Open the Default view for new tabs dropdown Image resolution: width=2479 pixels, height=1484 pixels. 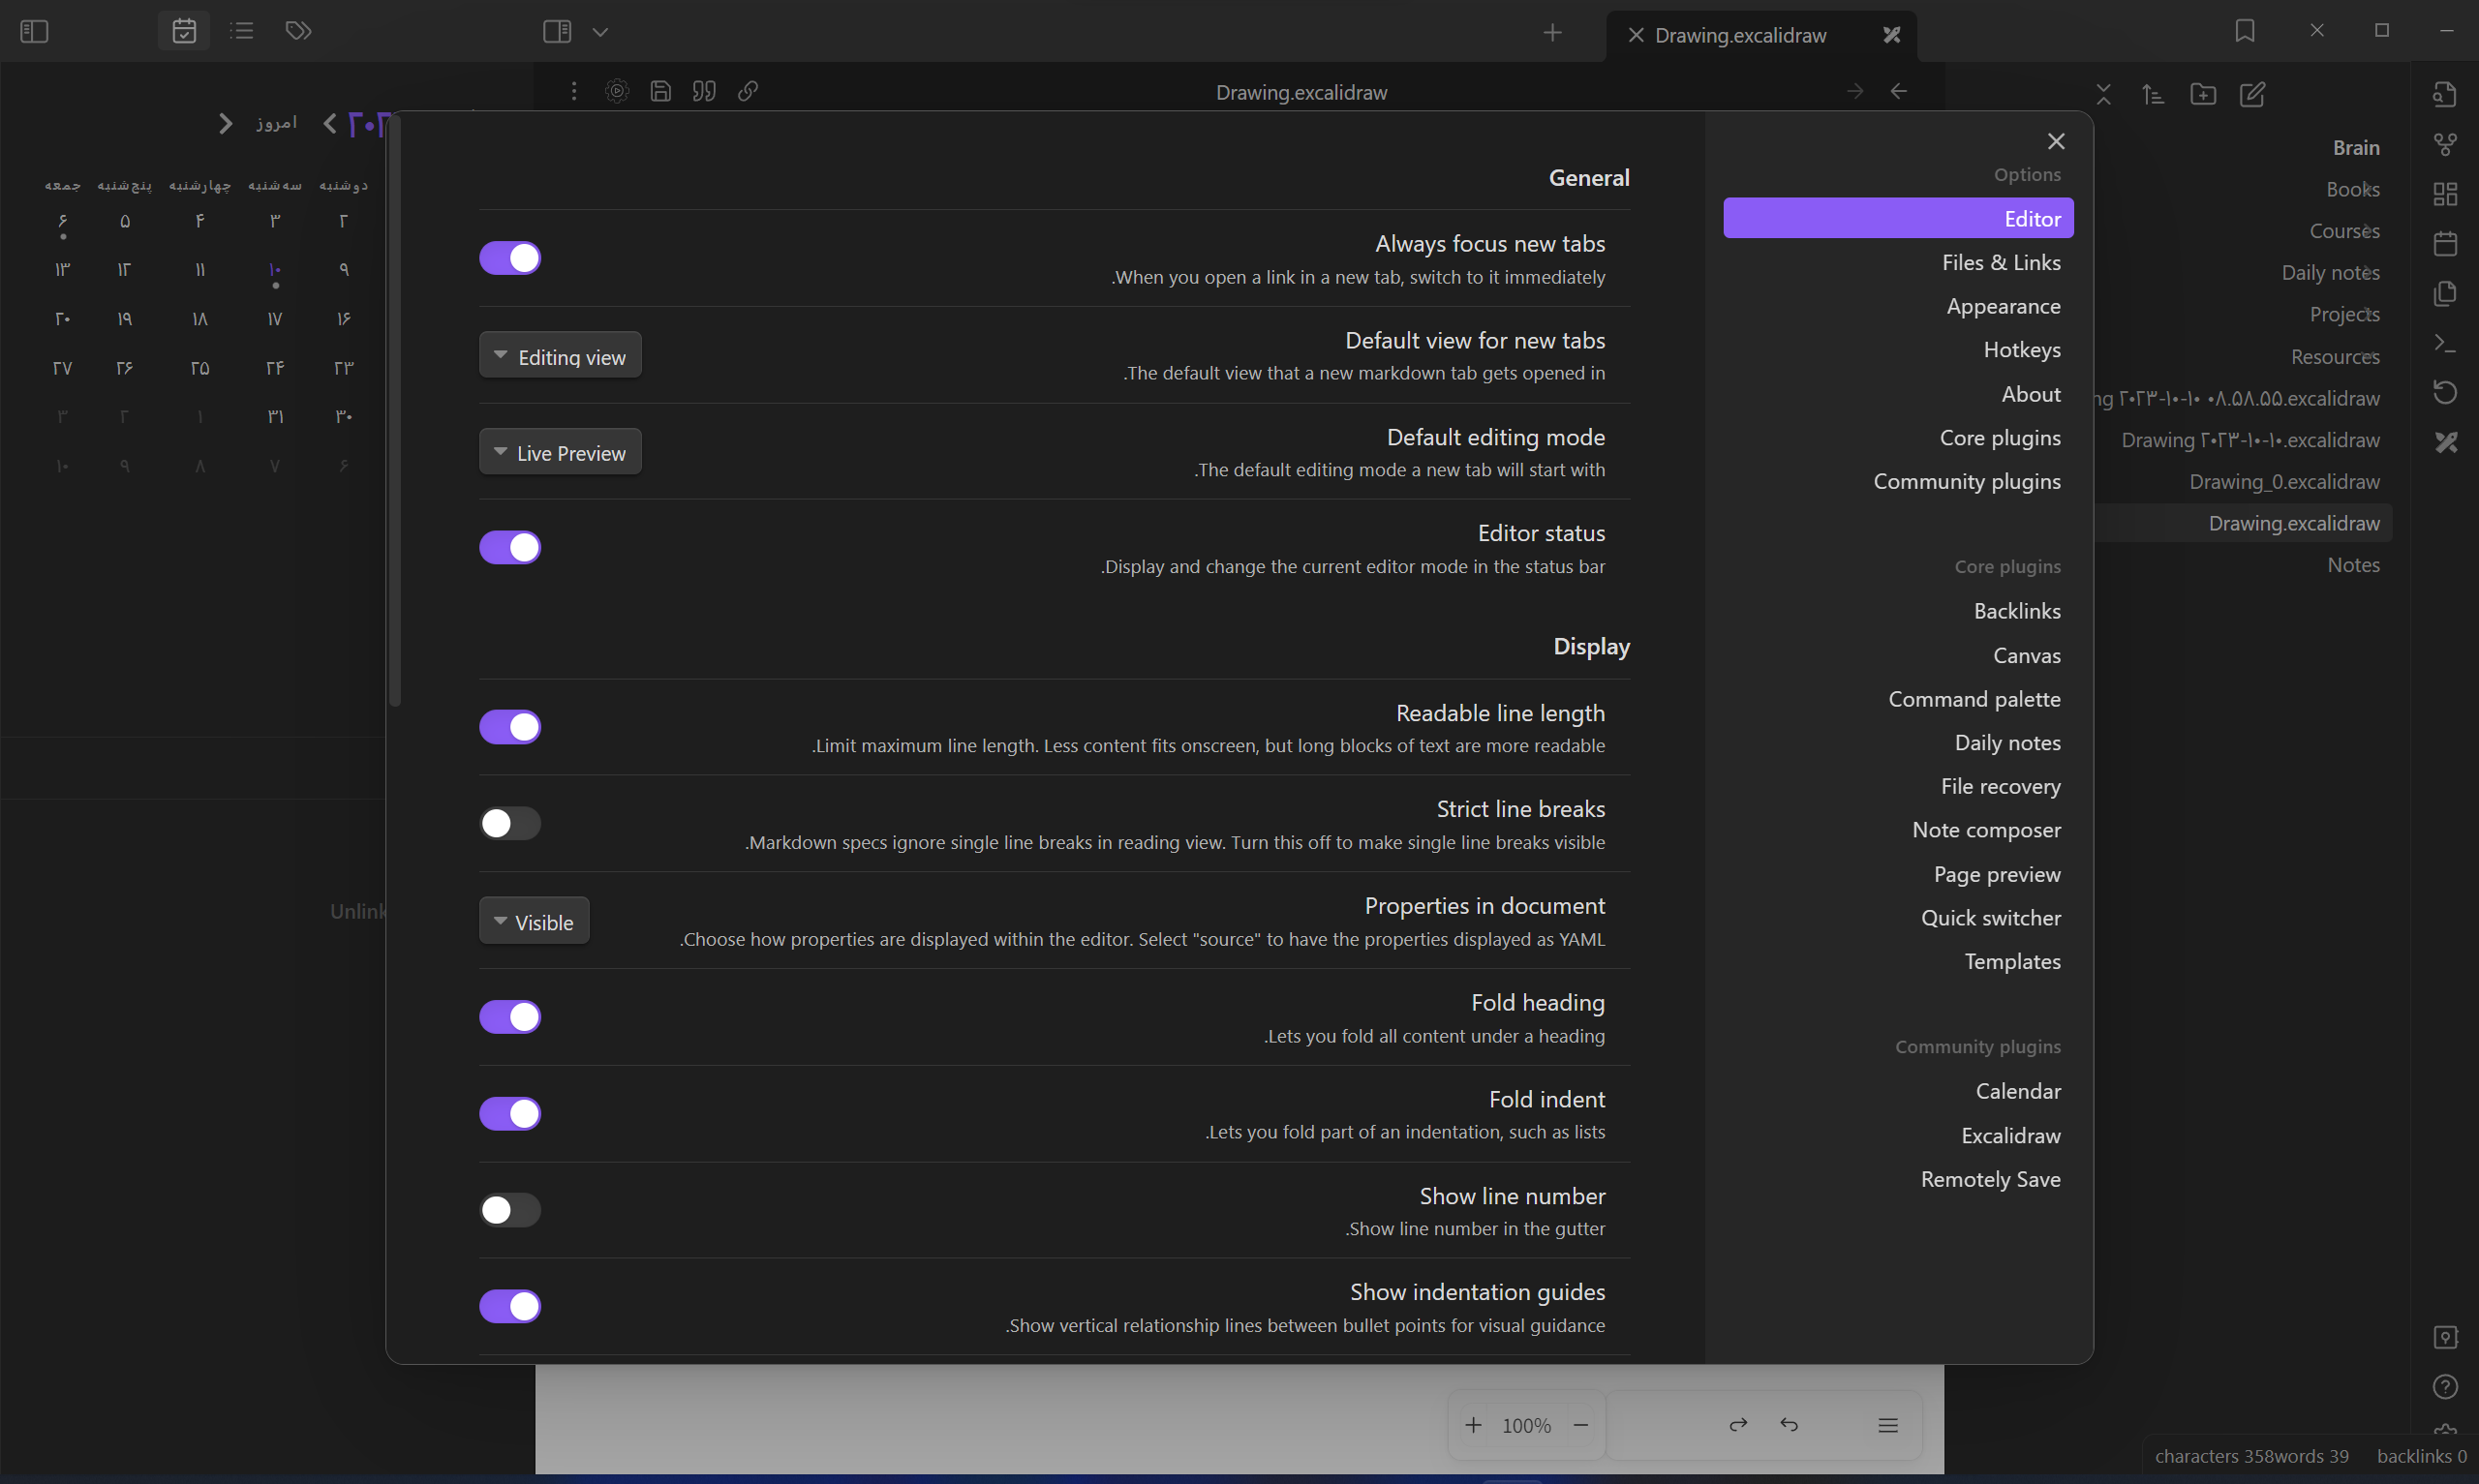560,354
